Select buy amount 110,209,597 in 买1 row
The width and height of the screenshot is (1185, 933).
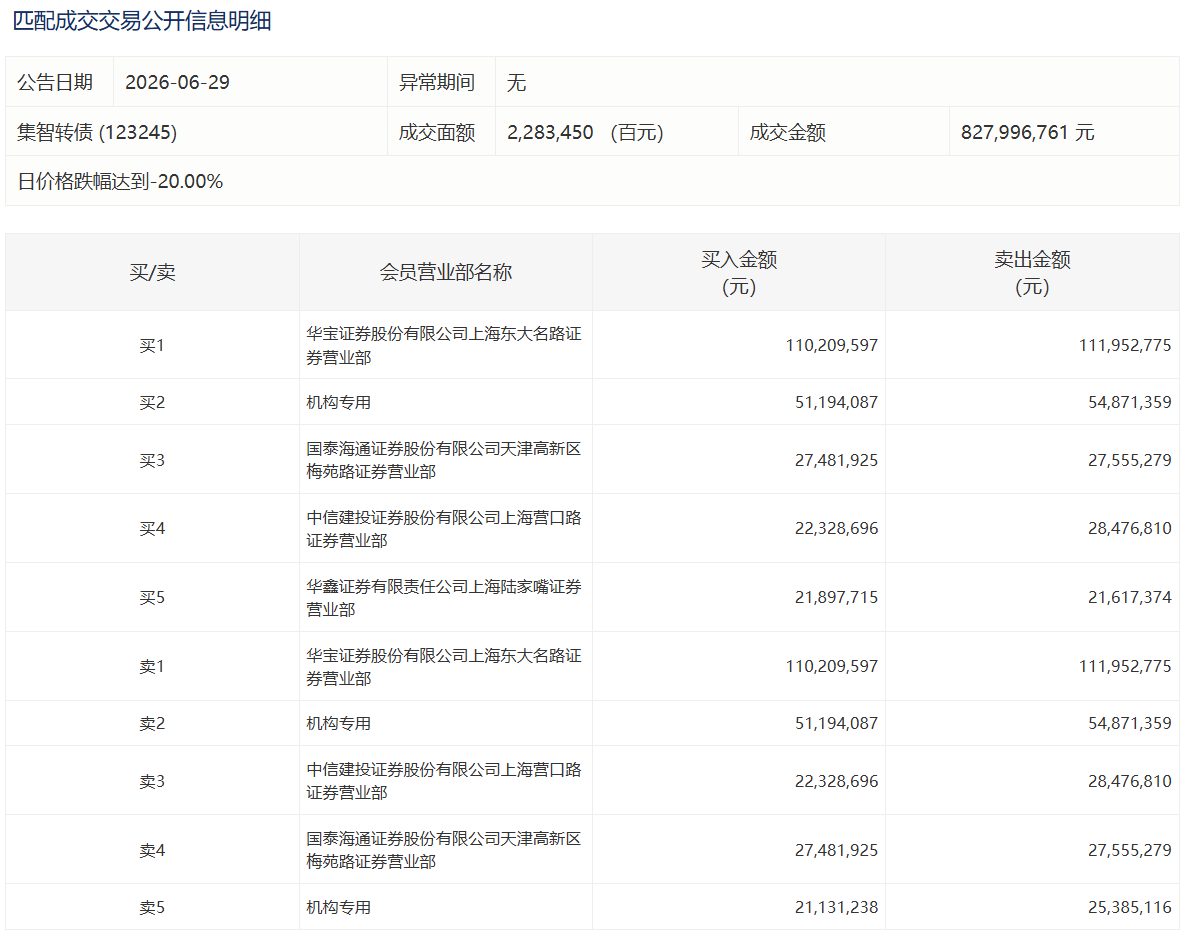pyautogui.click(x=831, y=345)
